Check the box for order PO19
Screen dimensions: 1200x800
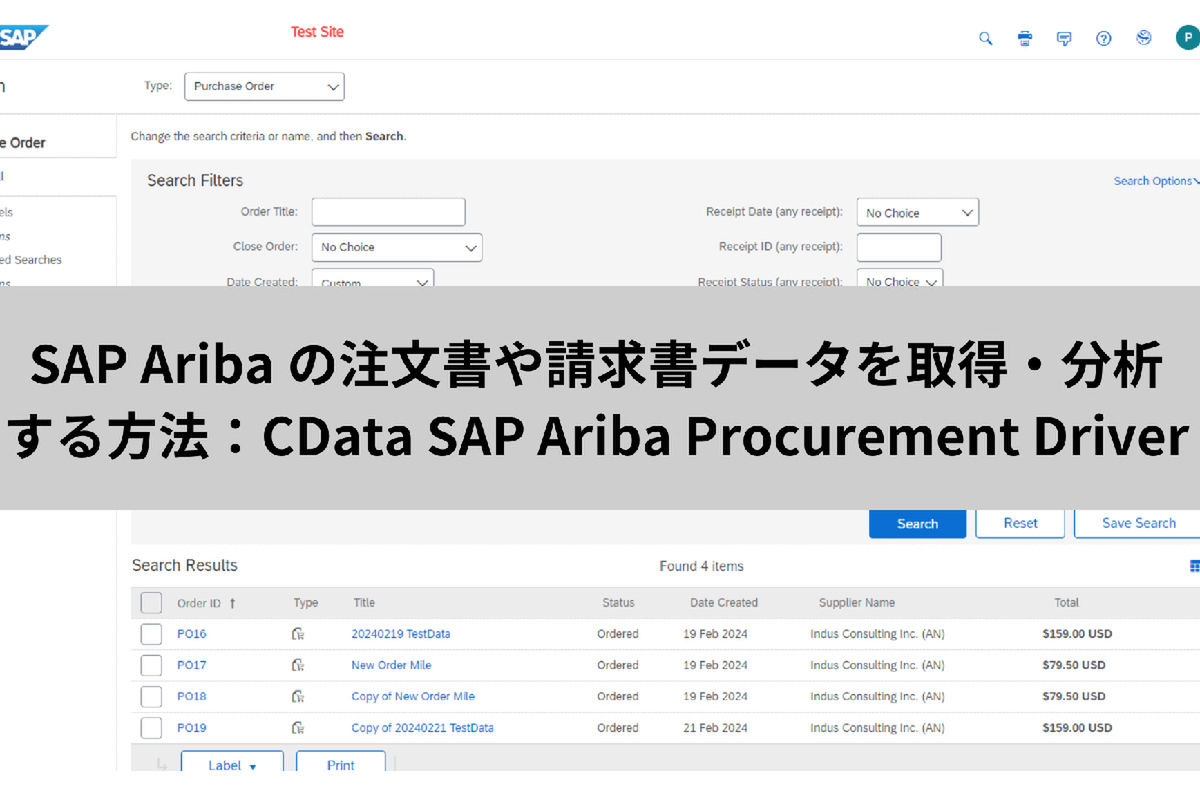tap(151, 728)
